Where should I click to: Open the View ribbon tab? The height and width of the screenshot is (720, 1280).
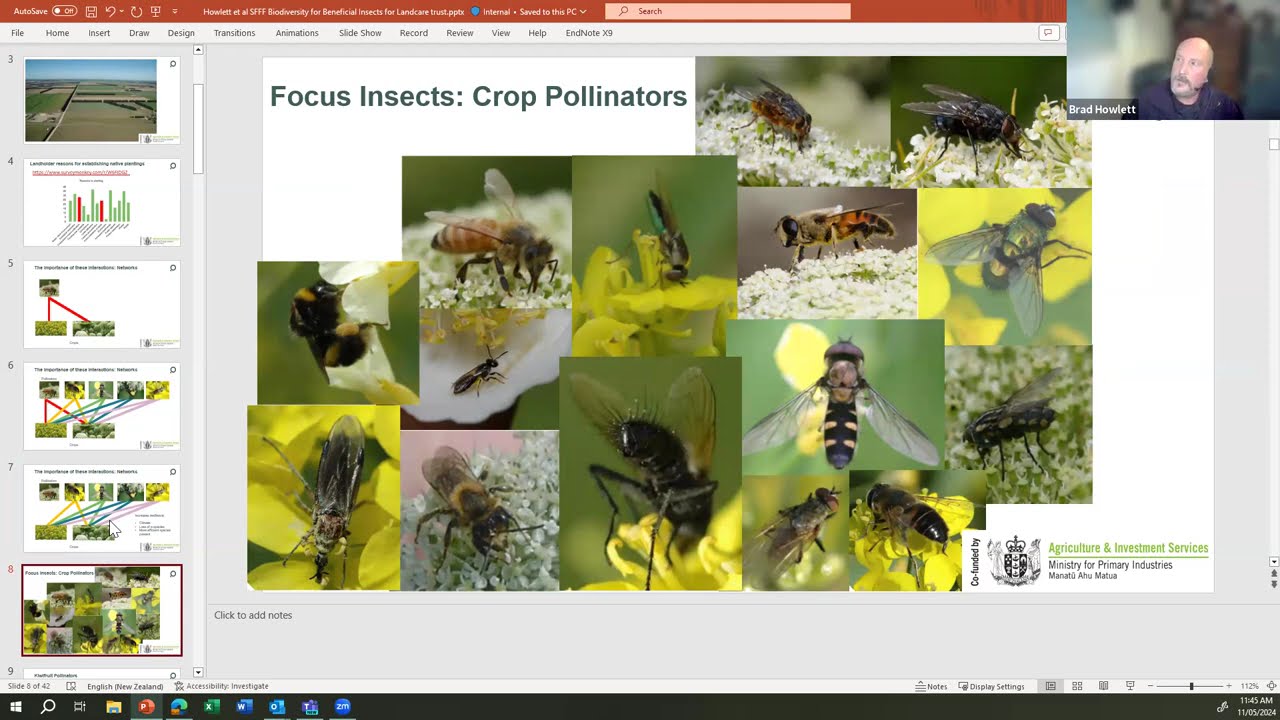point(501,33)
